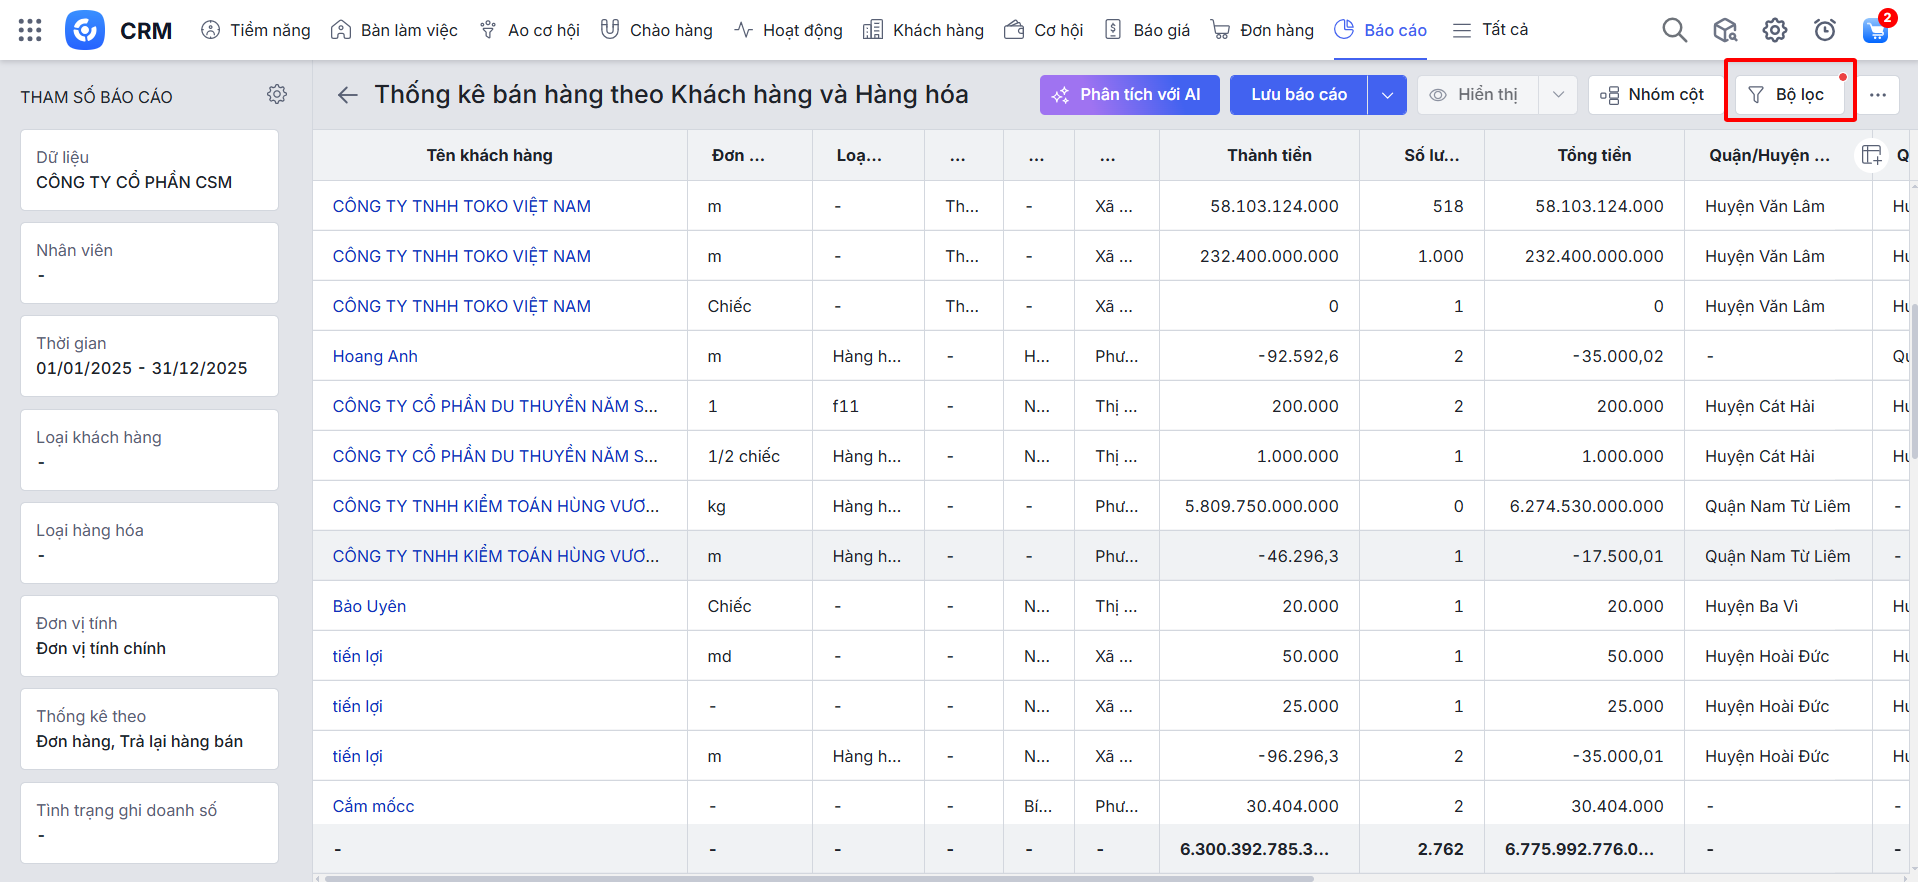Click the search magnifier icon

point(1674,30)
